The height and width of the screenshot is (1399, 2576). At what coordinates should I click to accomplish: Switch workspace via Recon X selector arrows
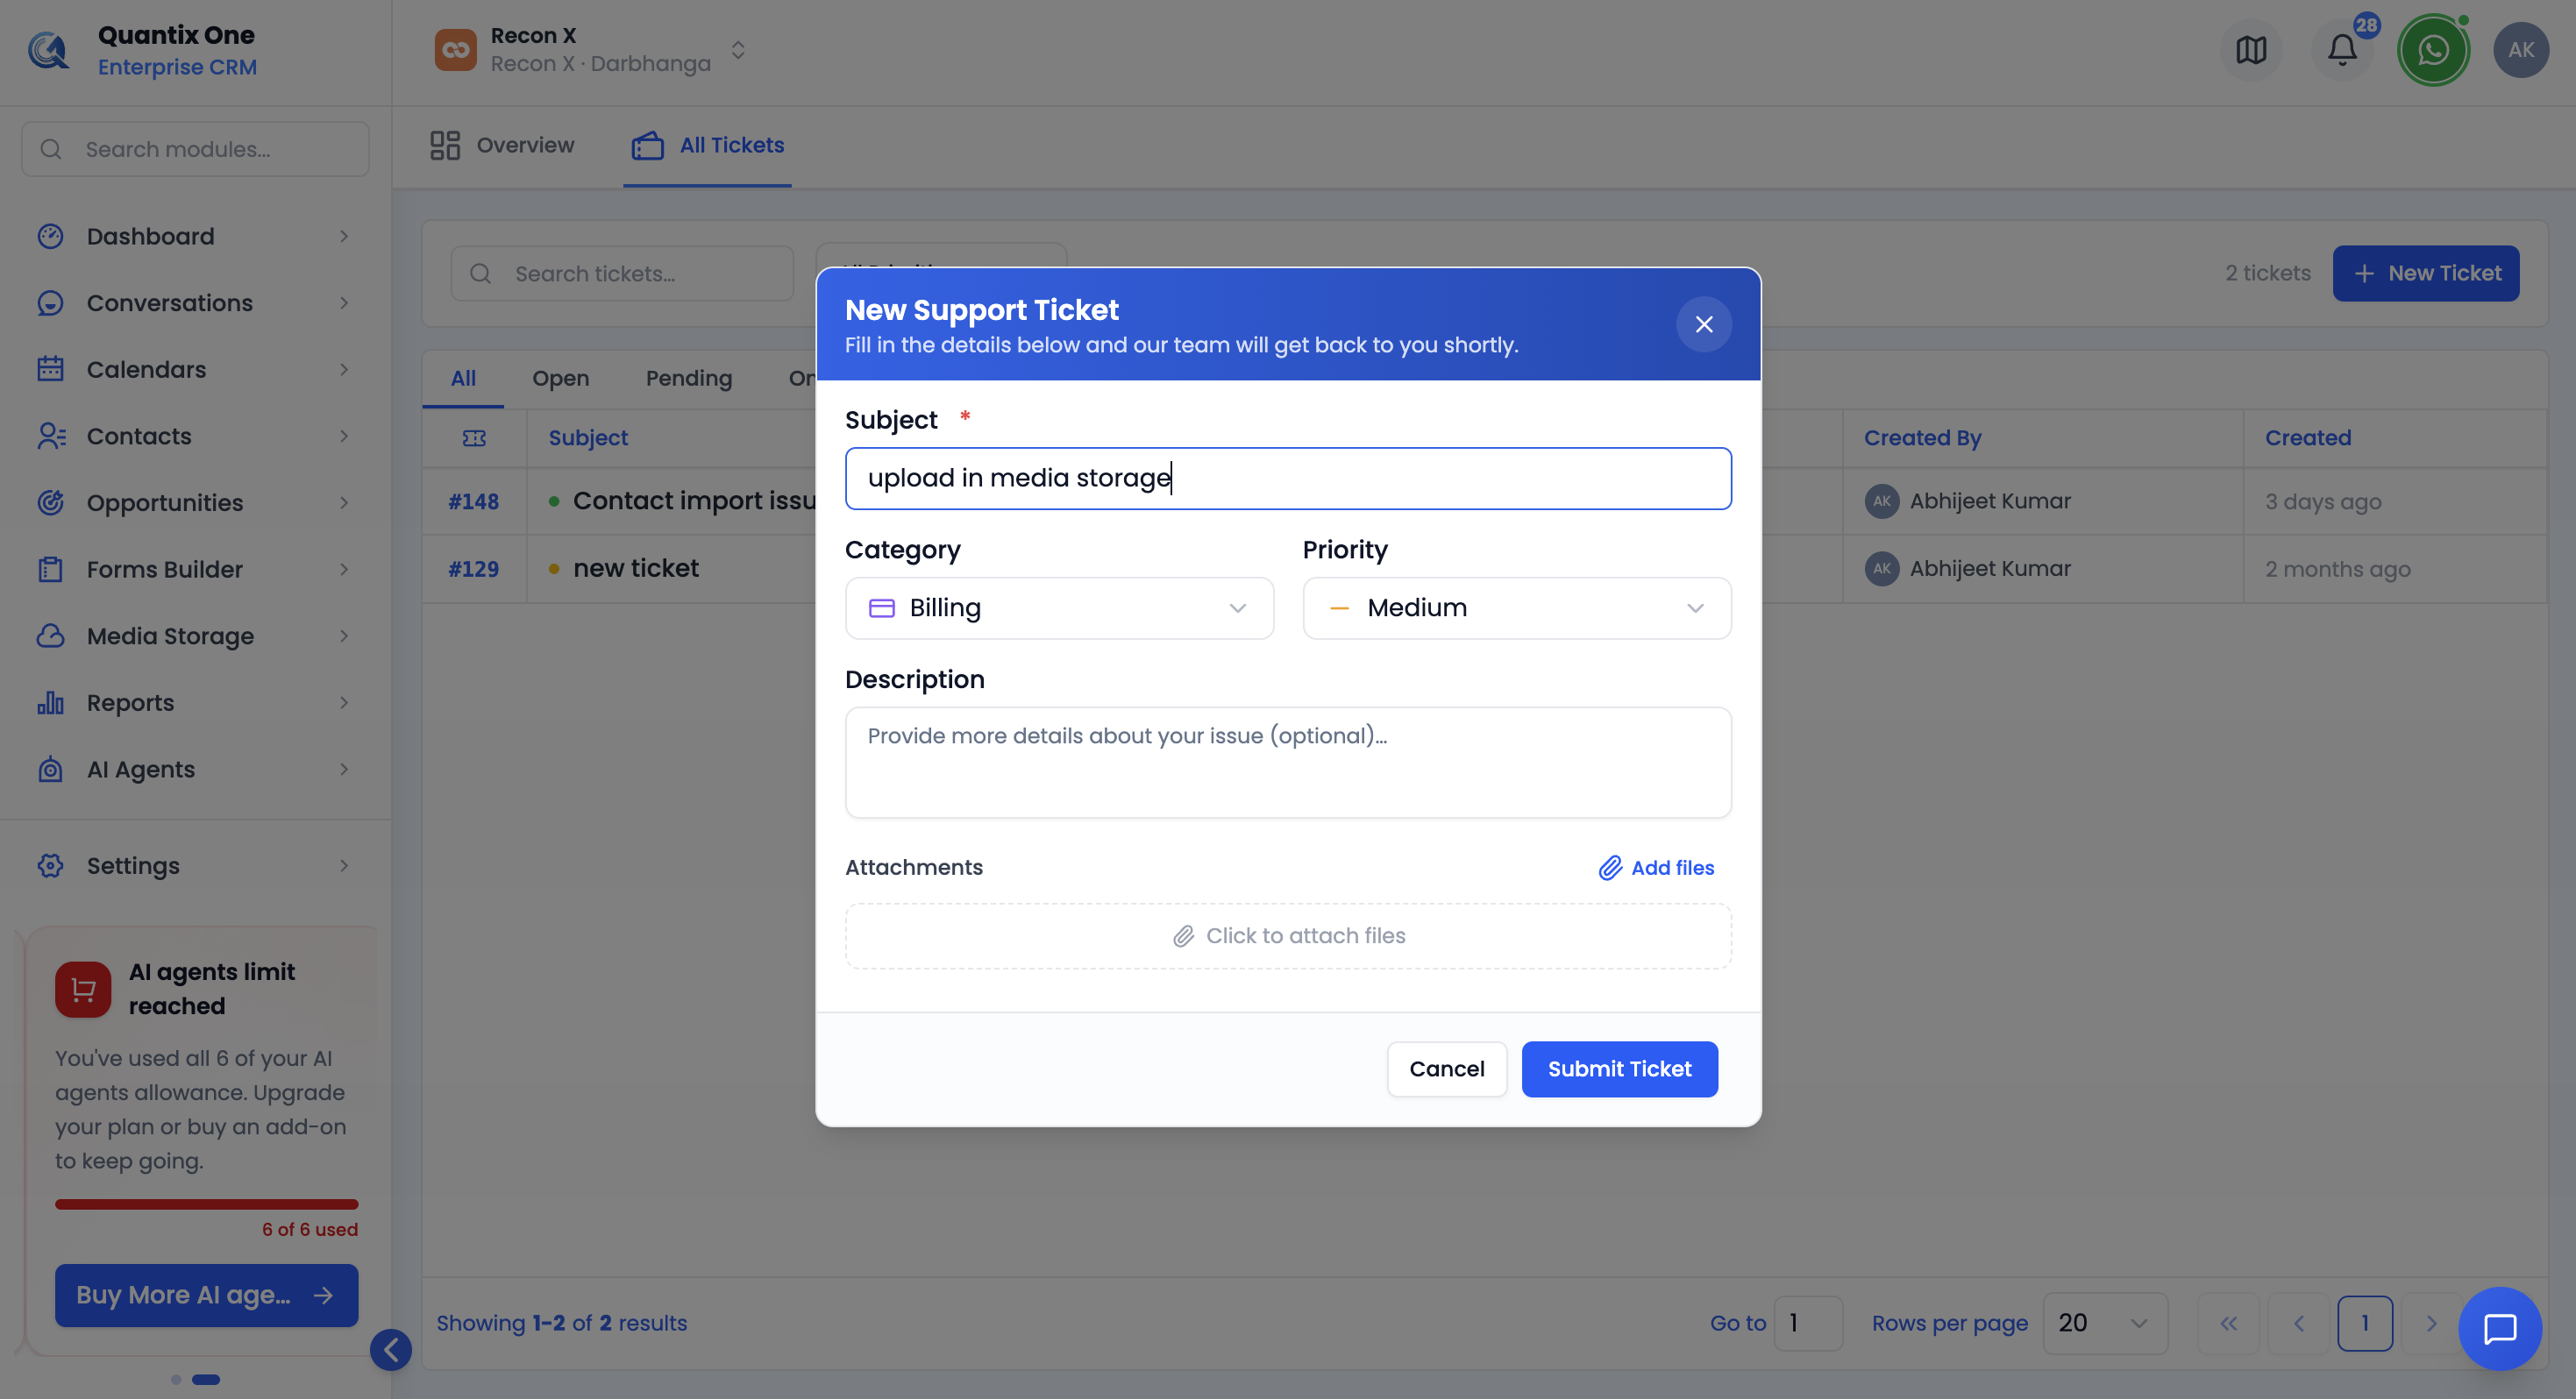tap(738, 50)
